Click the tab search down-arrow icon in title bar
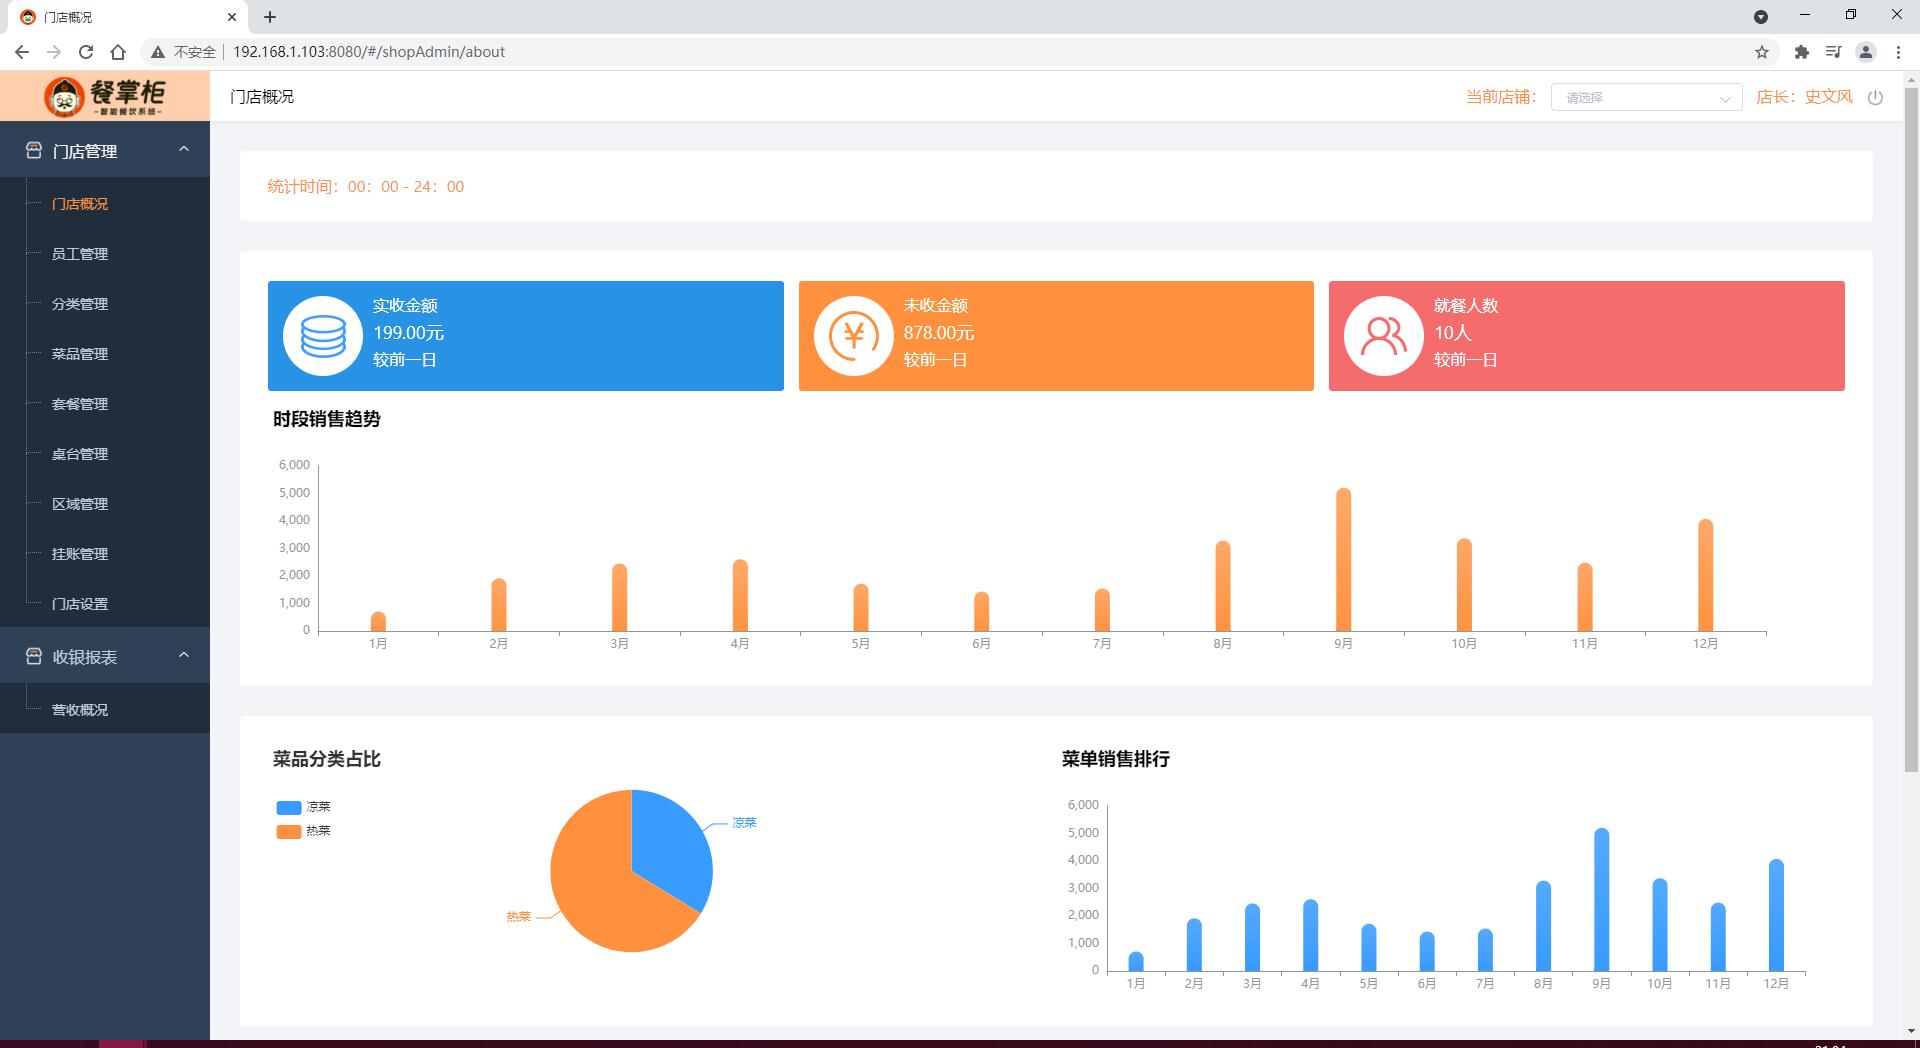 1761,17
